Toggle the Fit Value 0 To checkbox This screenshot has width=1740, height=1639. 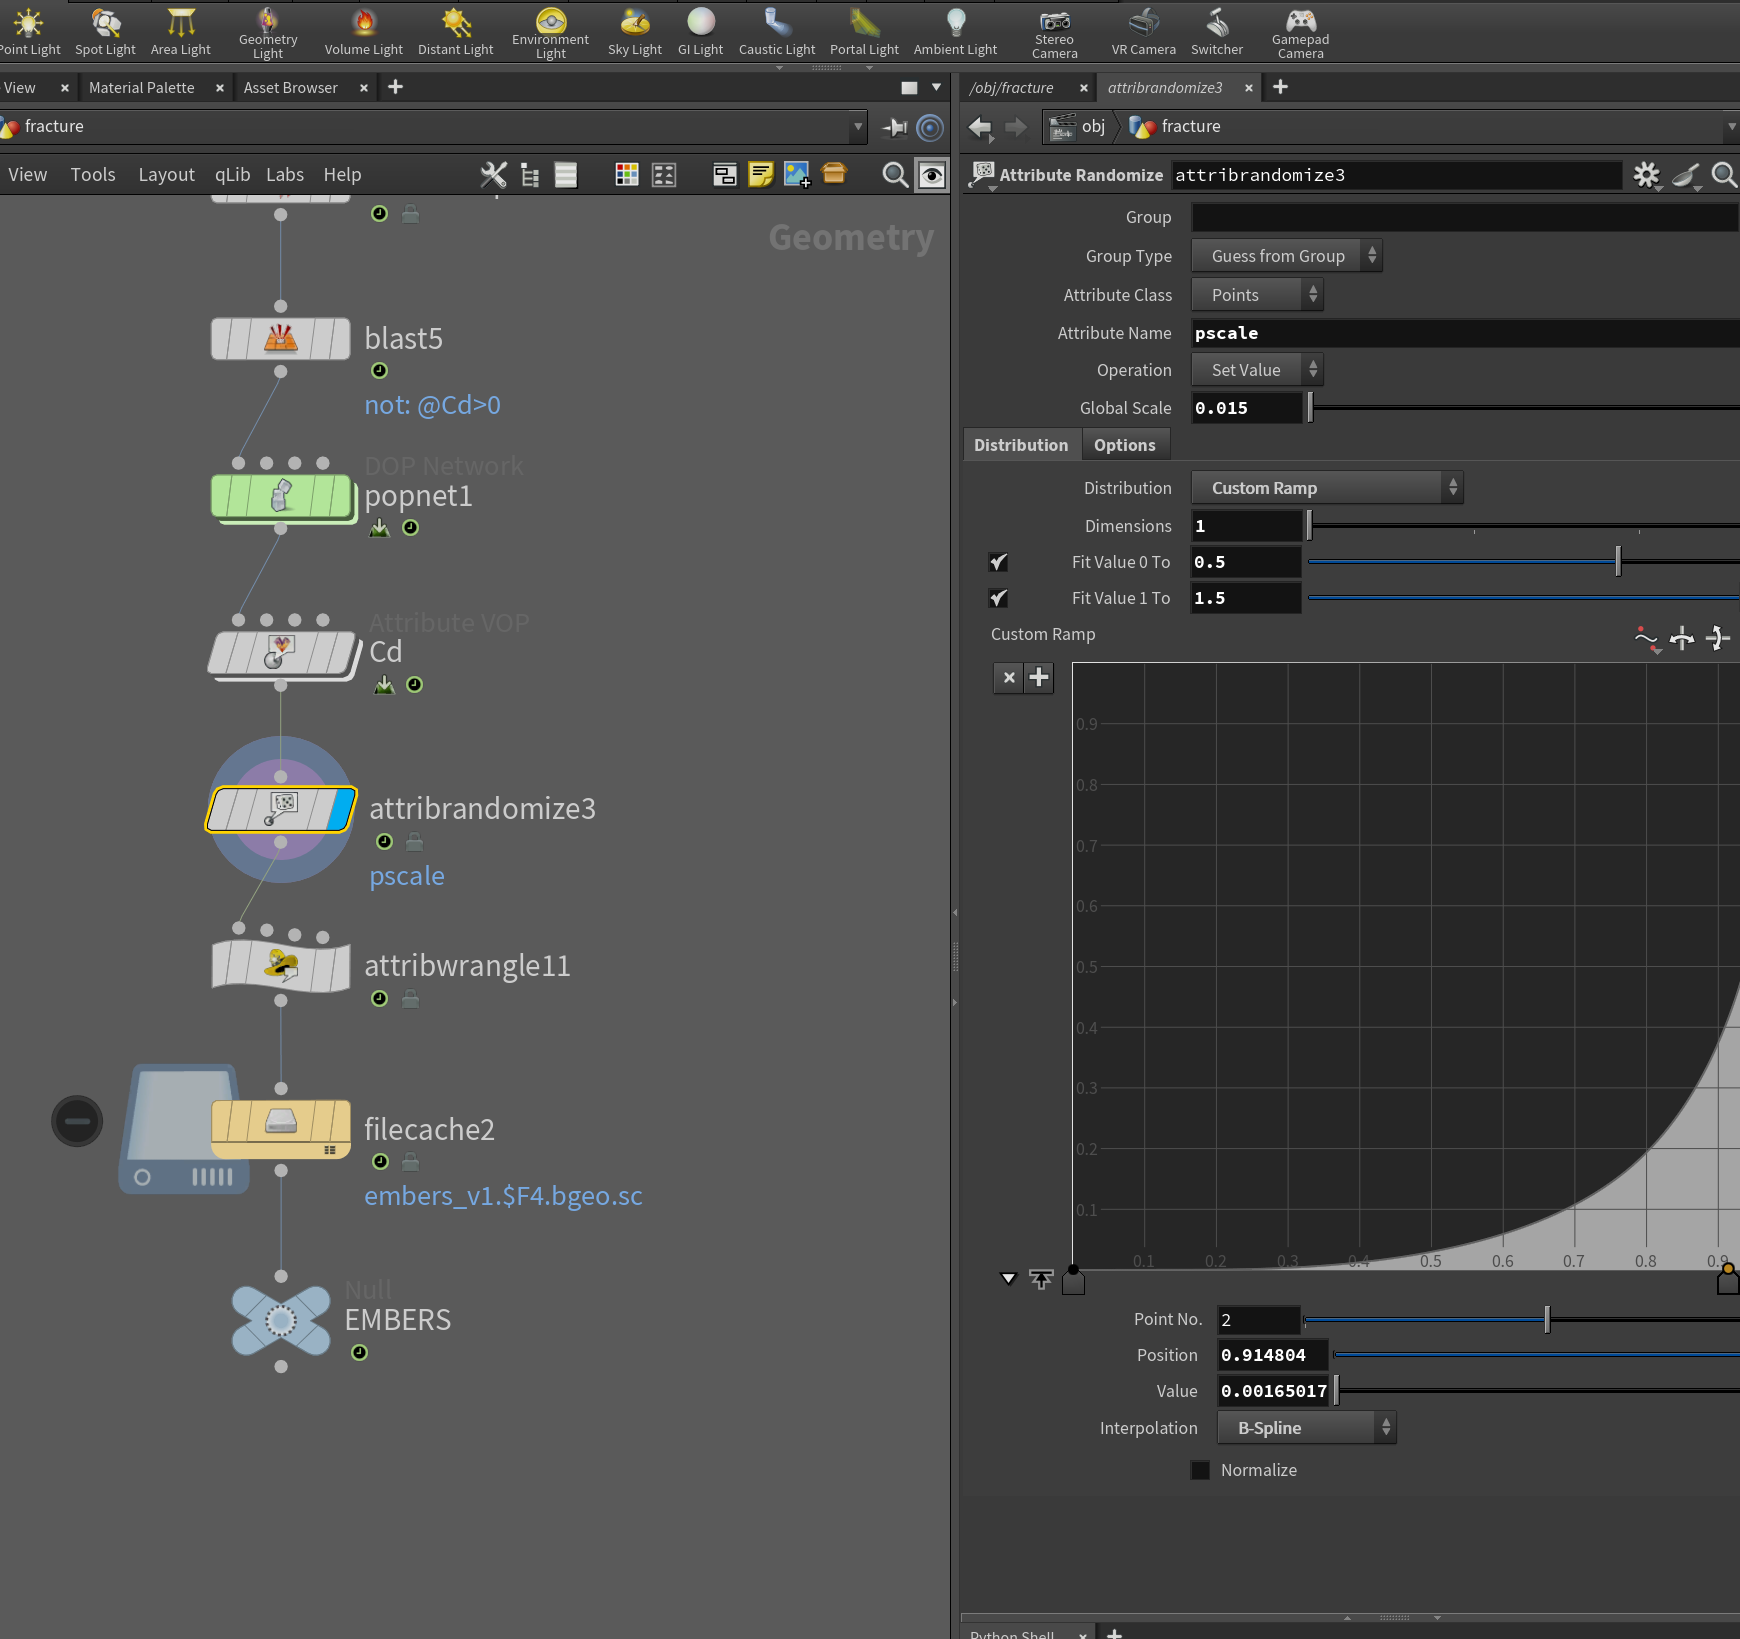tap(998, 562)
